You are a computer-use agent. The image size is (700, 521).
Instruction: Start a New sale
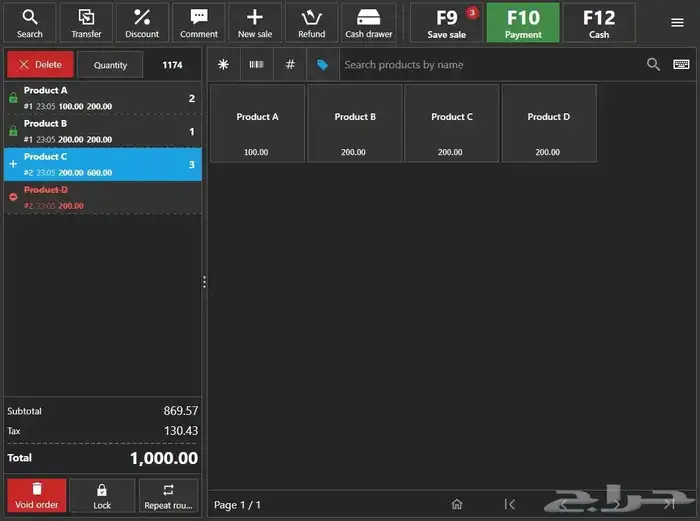tap(255, 22)
